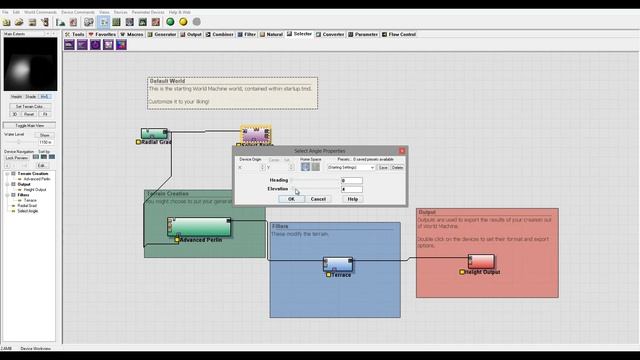Click the water level value field

click(46, 142)
